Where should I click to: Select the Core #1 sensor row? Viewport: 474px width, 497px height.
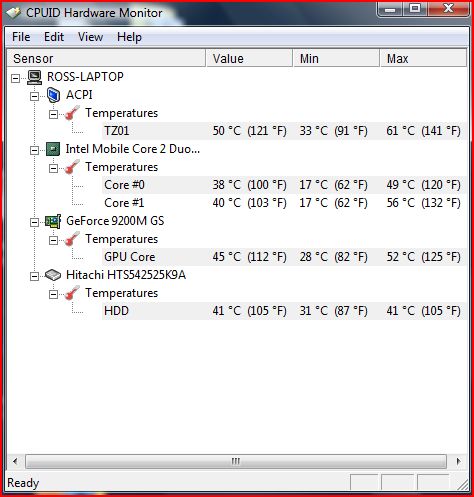coord(283,203)
